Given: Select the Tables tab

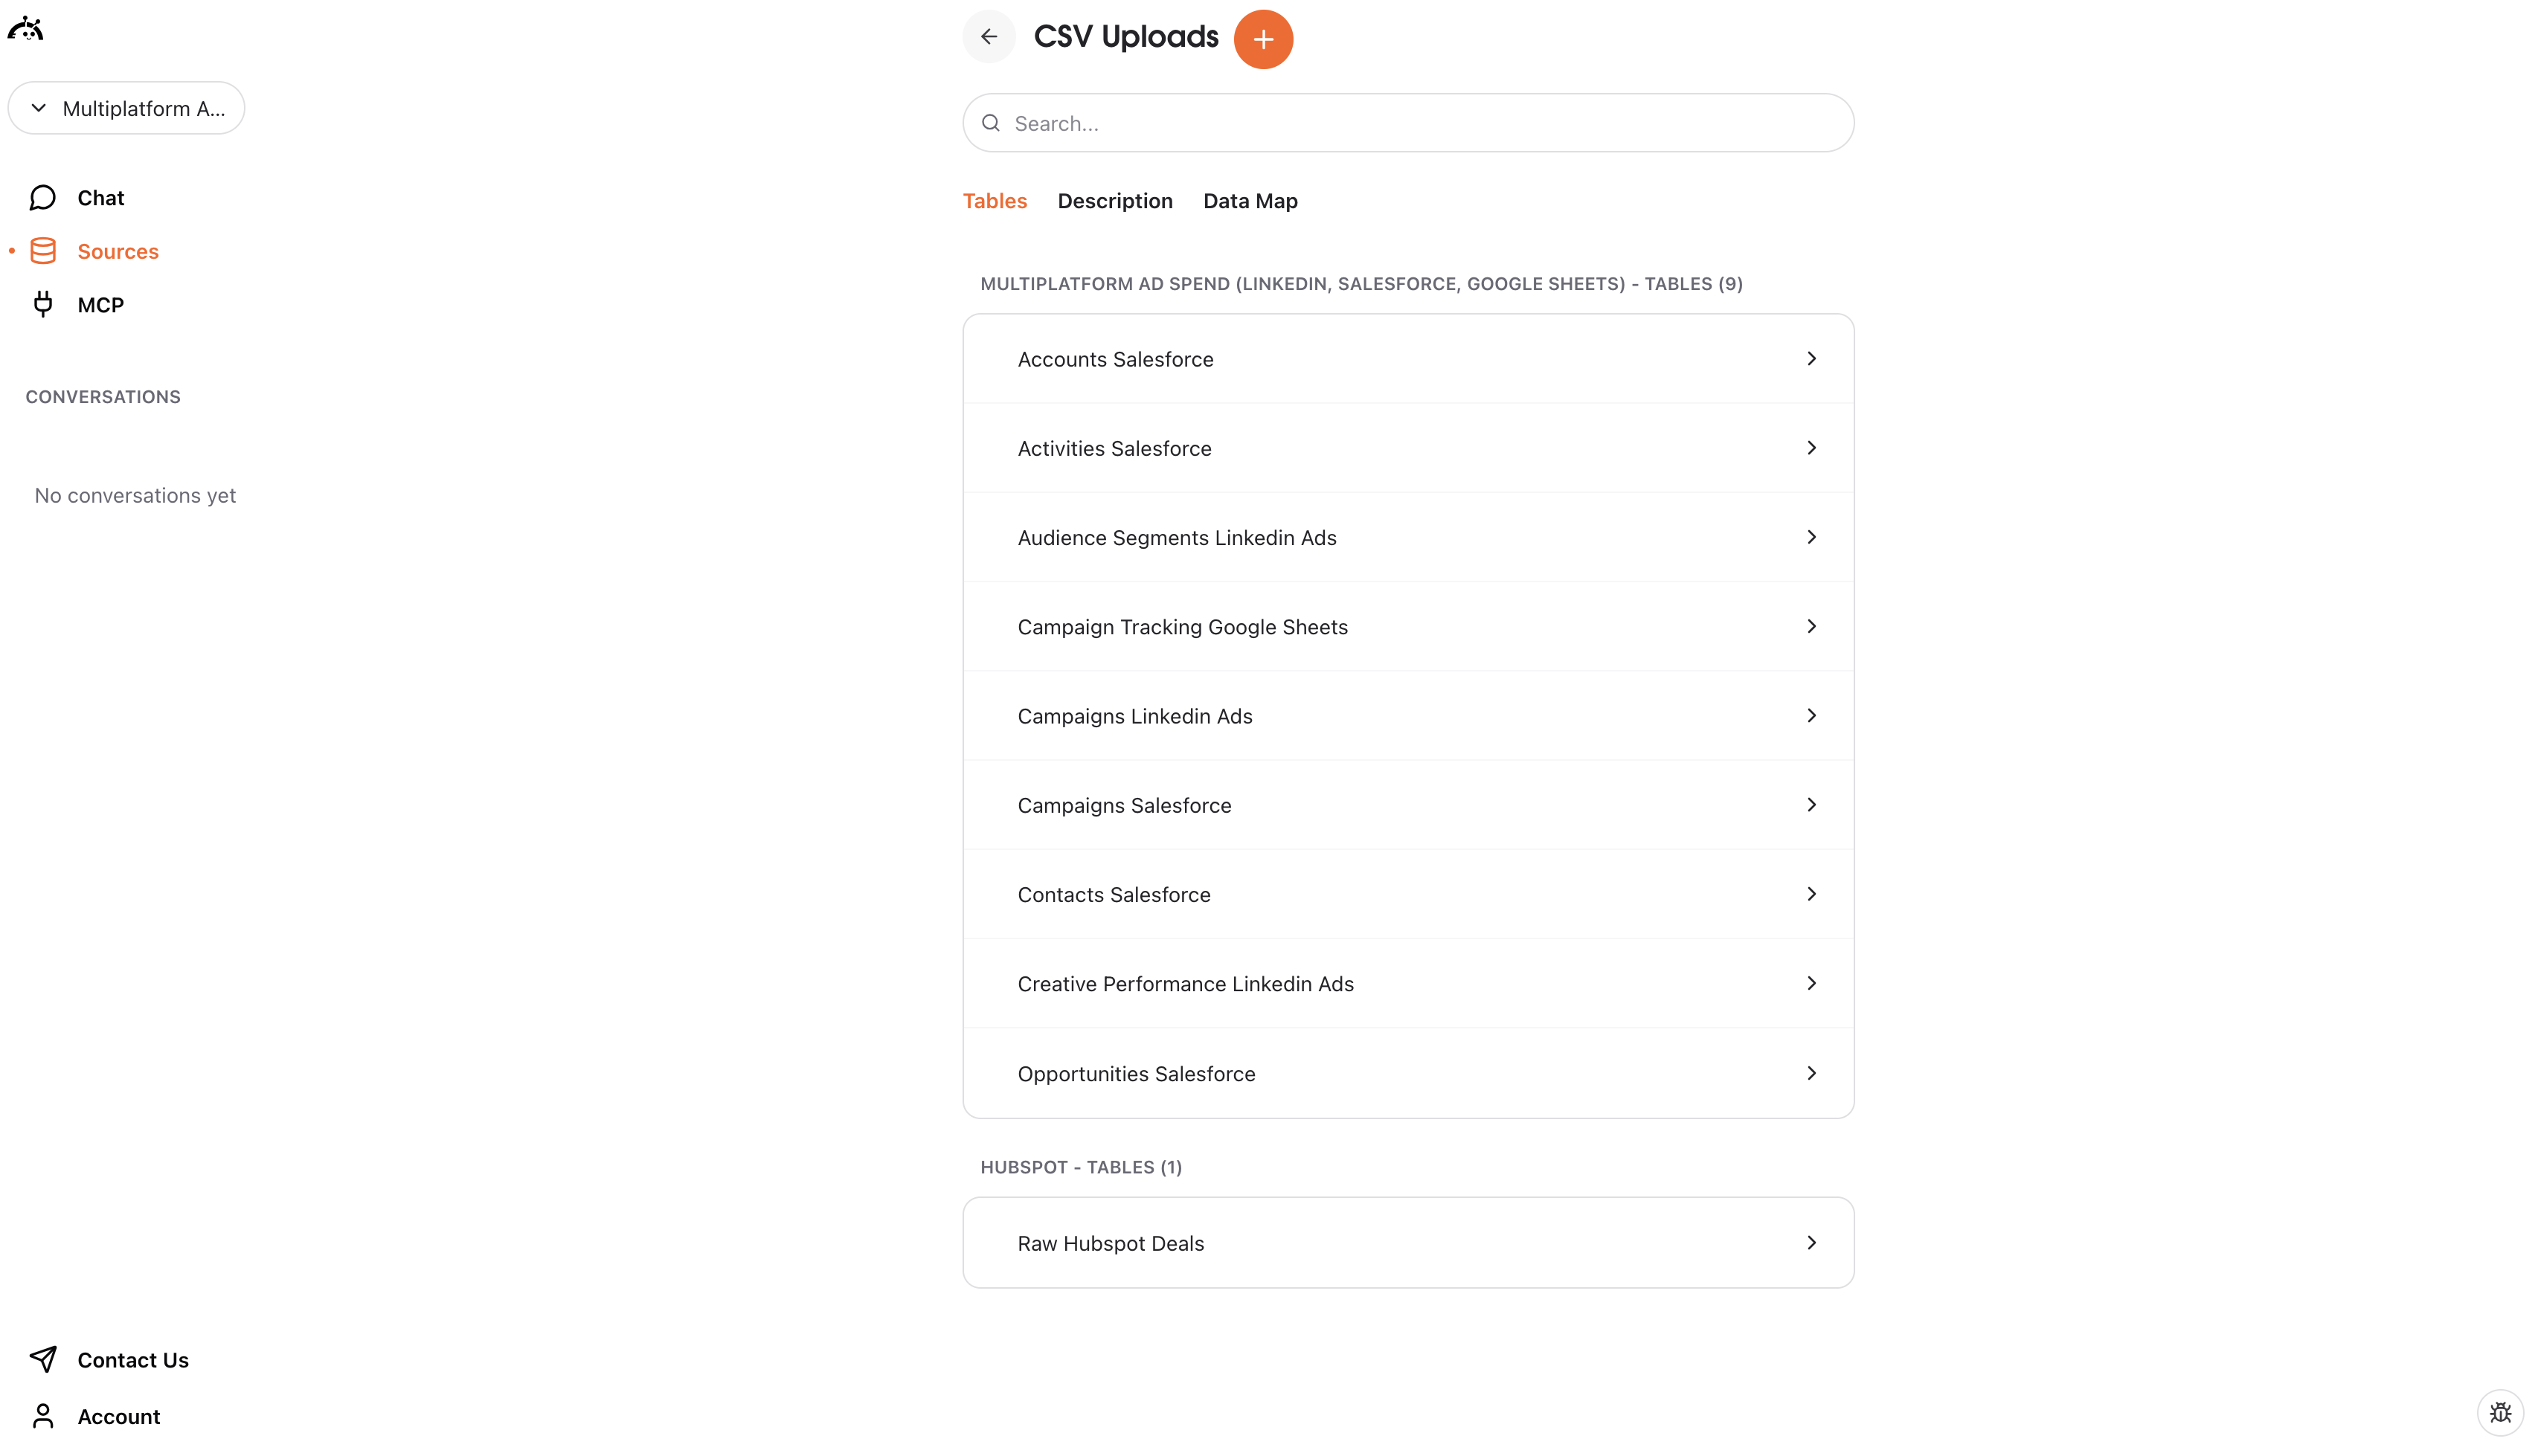Looking at the screenshot, I should tap(994, 200).
